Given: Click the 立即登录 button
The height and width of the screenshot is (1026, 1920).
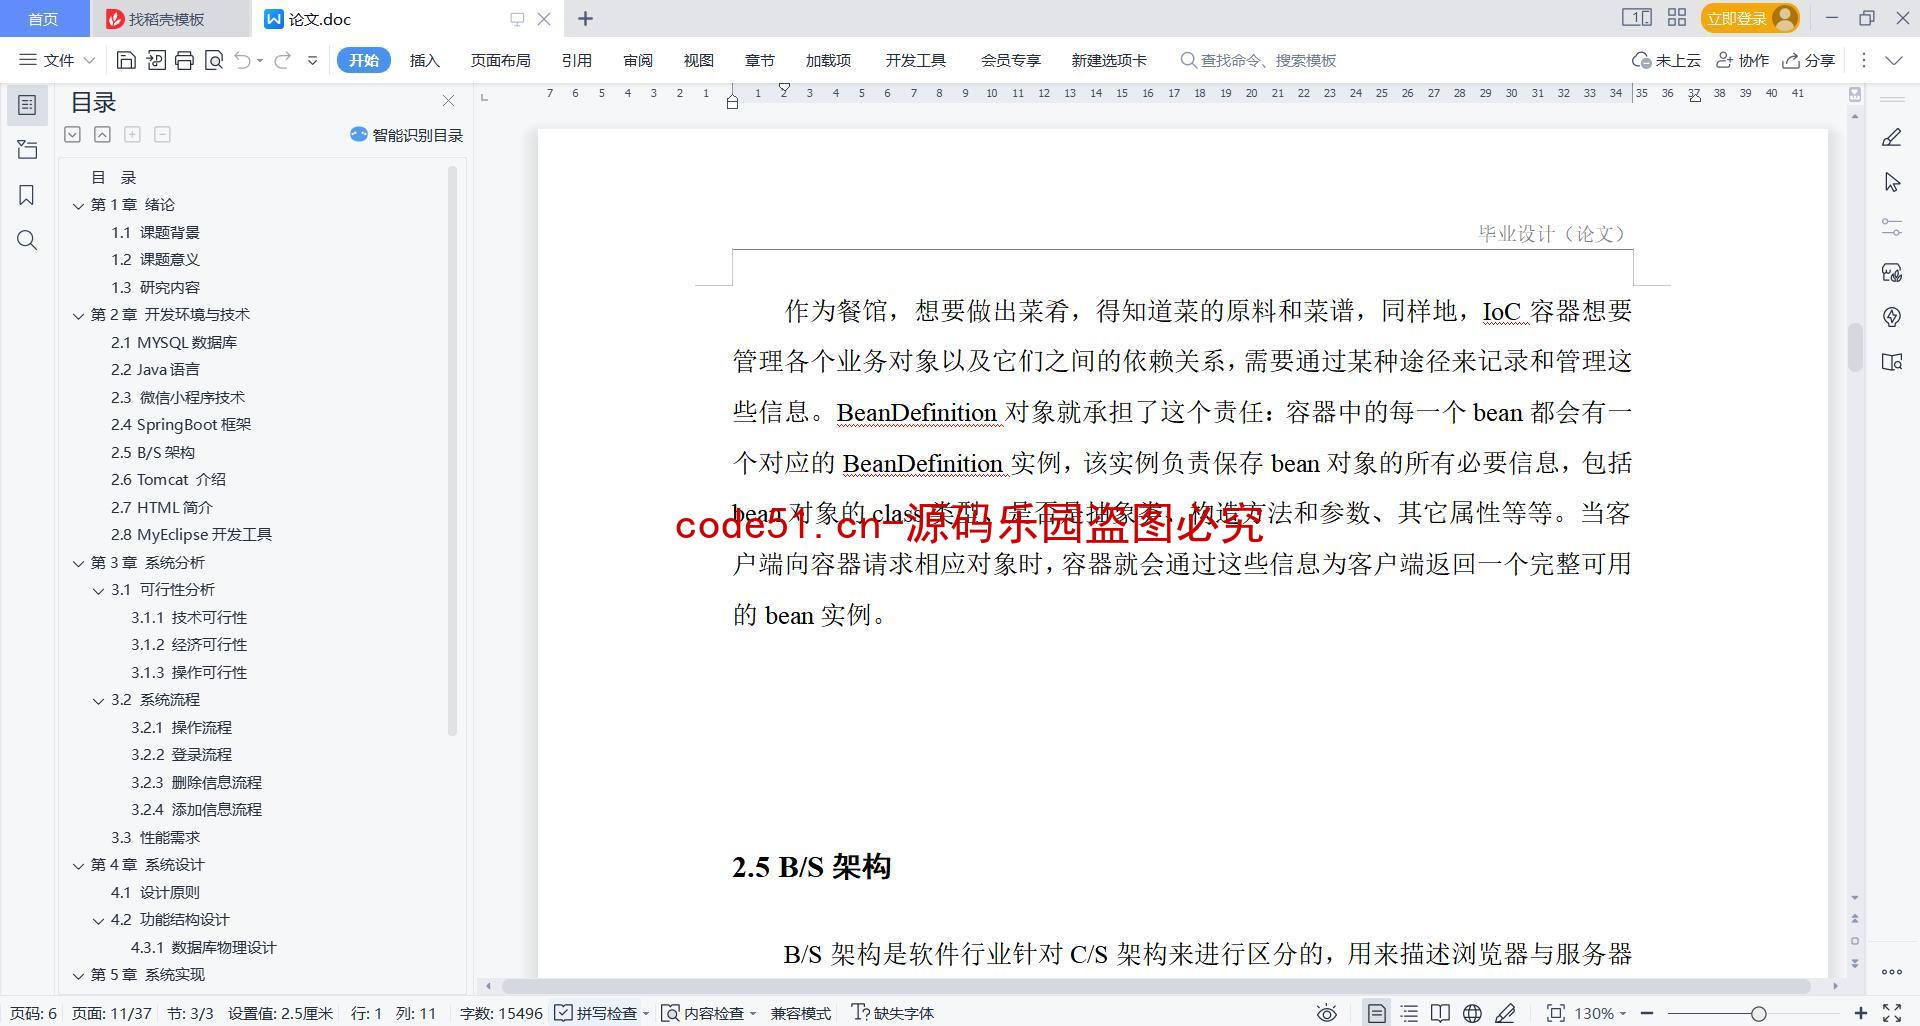Looking at the screenshot, I should (x=1749, y=18).
